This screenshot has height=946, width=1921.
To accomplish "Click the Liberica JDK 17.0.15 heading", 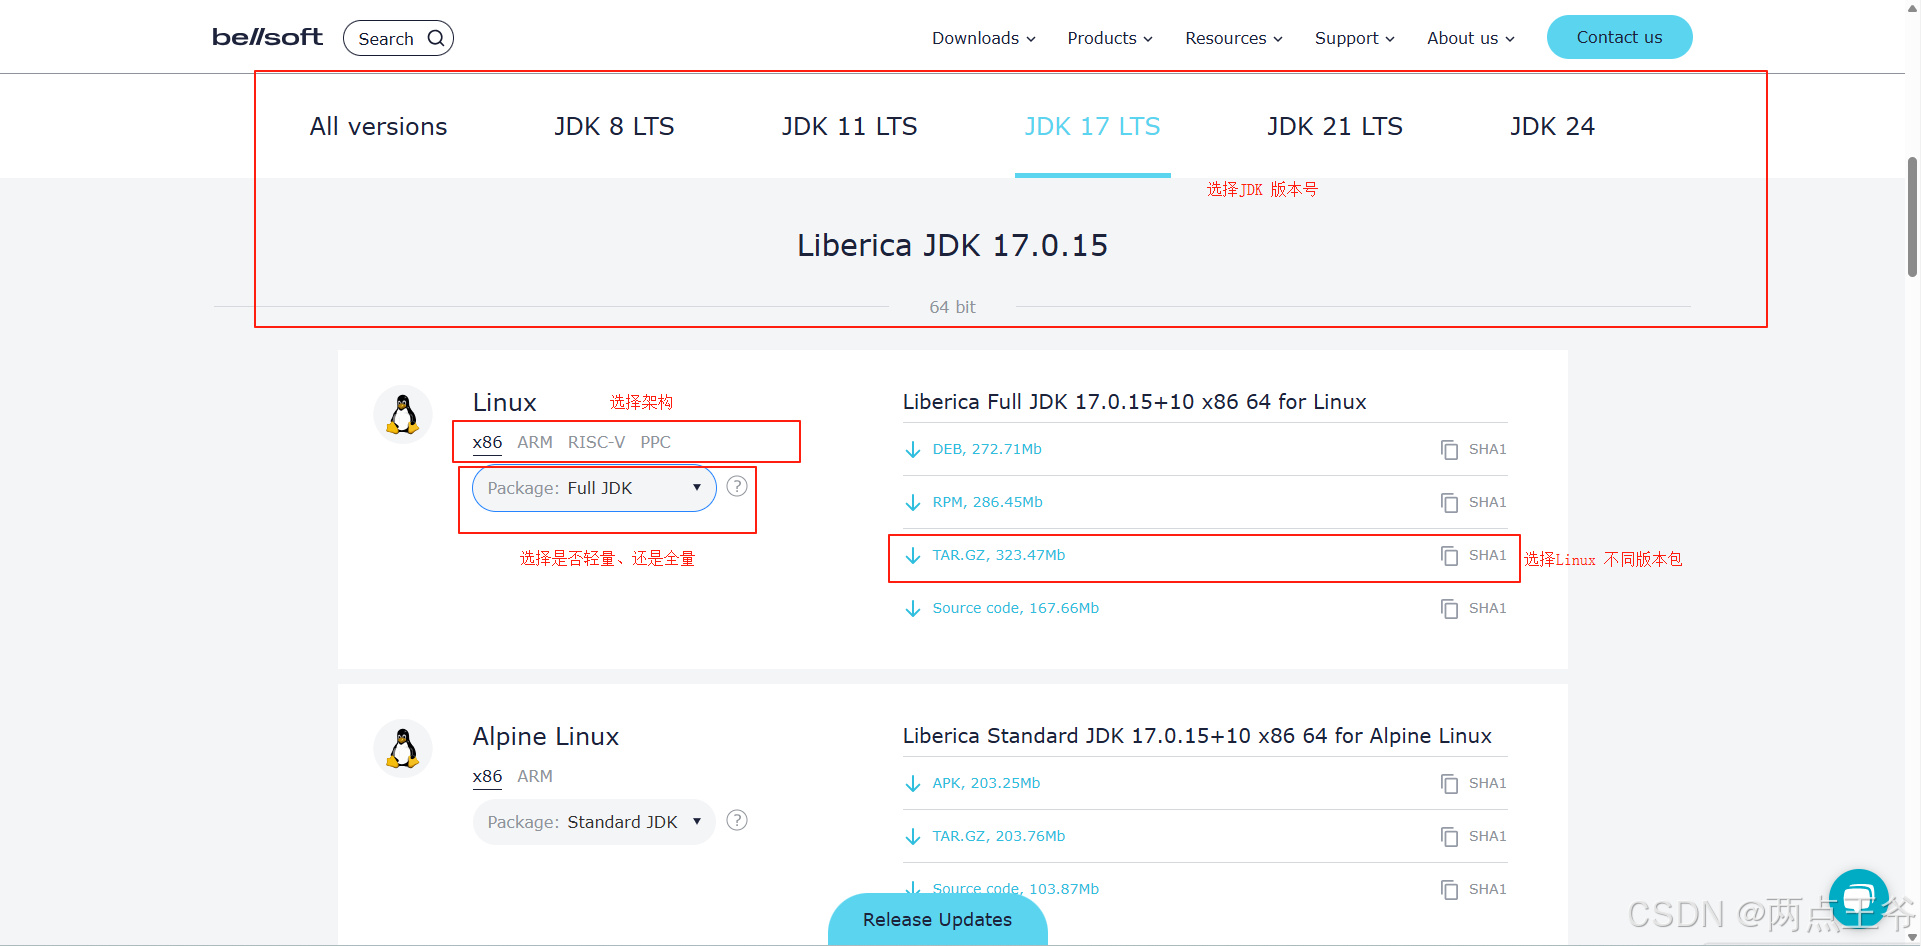I will pyautogui.click(x=952, y=245).
